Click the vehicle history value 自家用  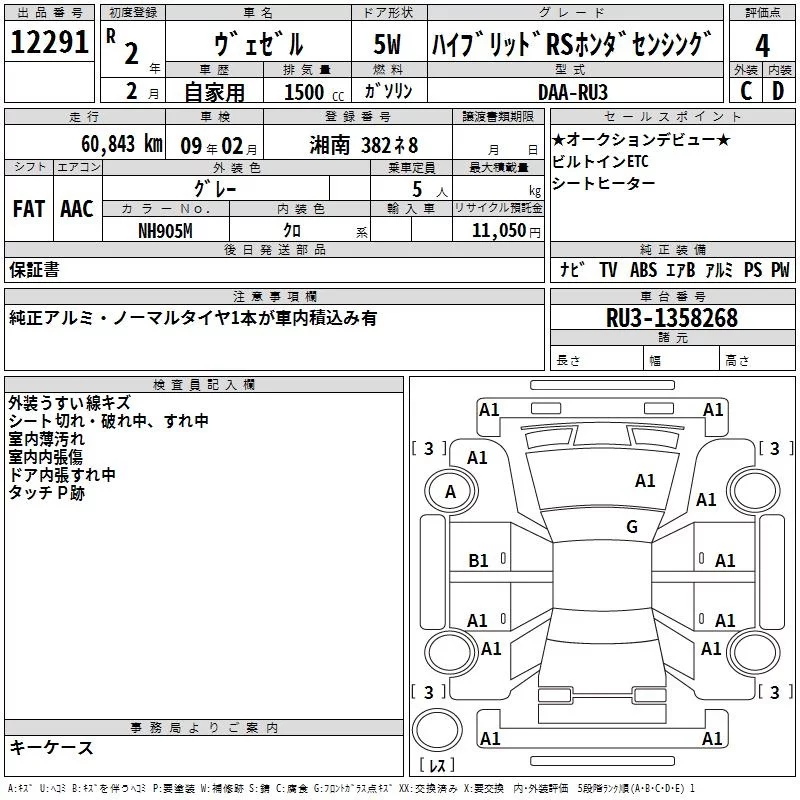tap(214, 92)
